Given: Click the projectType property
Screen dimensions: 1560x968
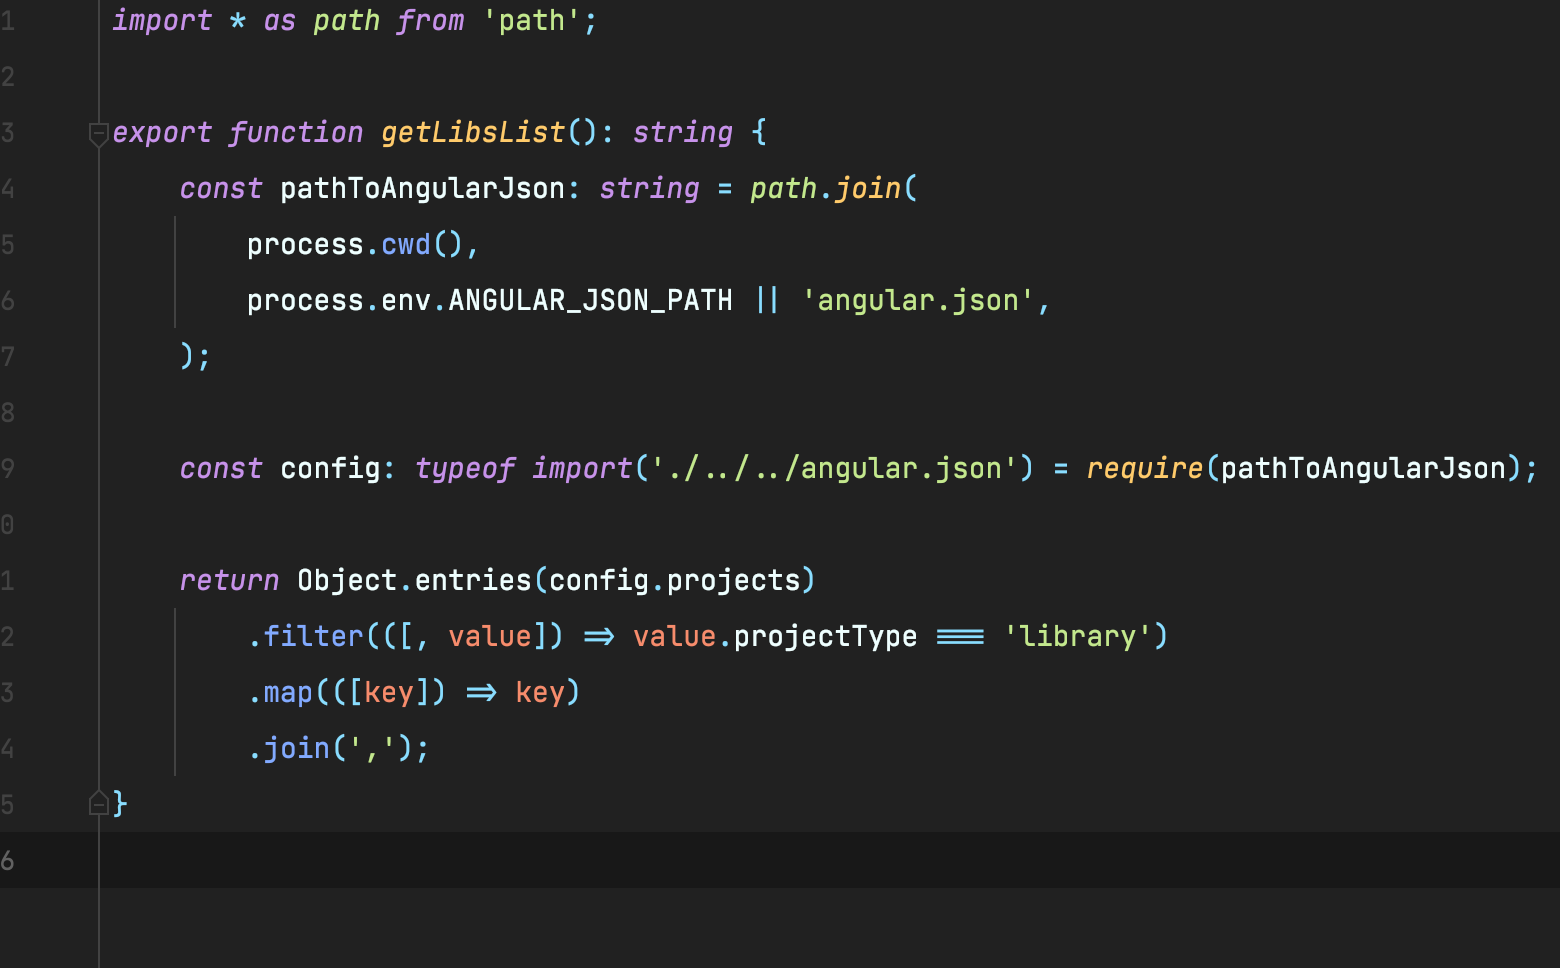Looking at the screenshot, I should [x=825, y=637].
